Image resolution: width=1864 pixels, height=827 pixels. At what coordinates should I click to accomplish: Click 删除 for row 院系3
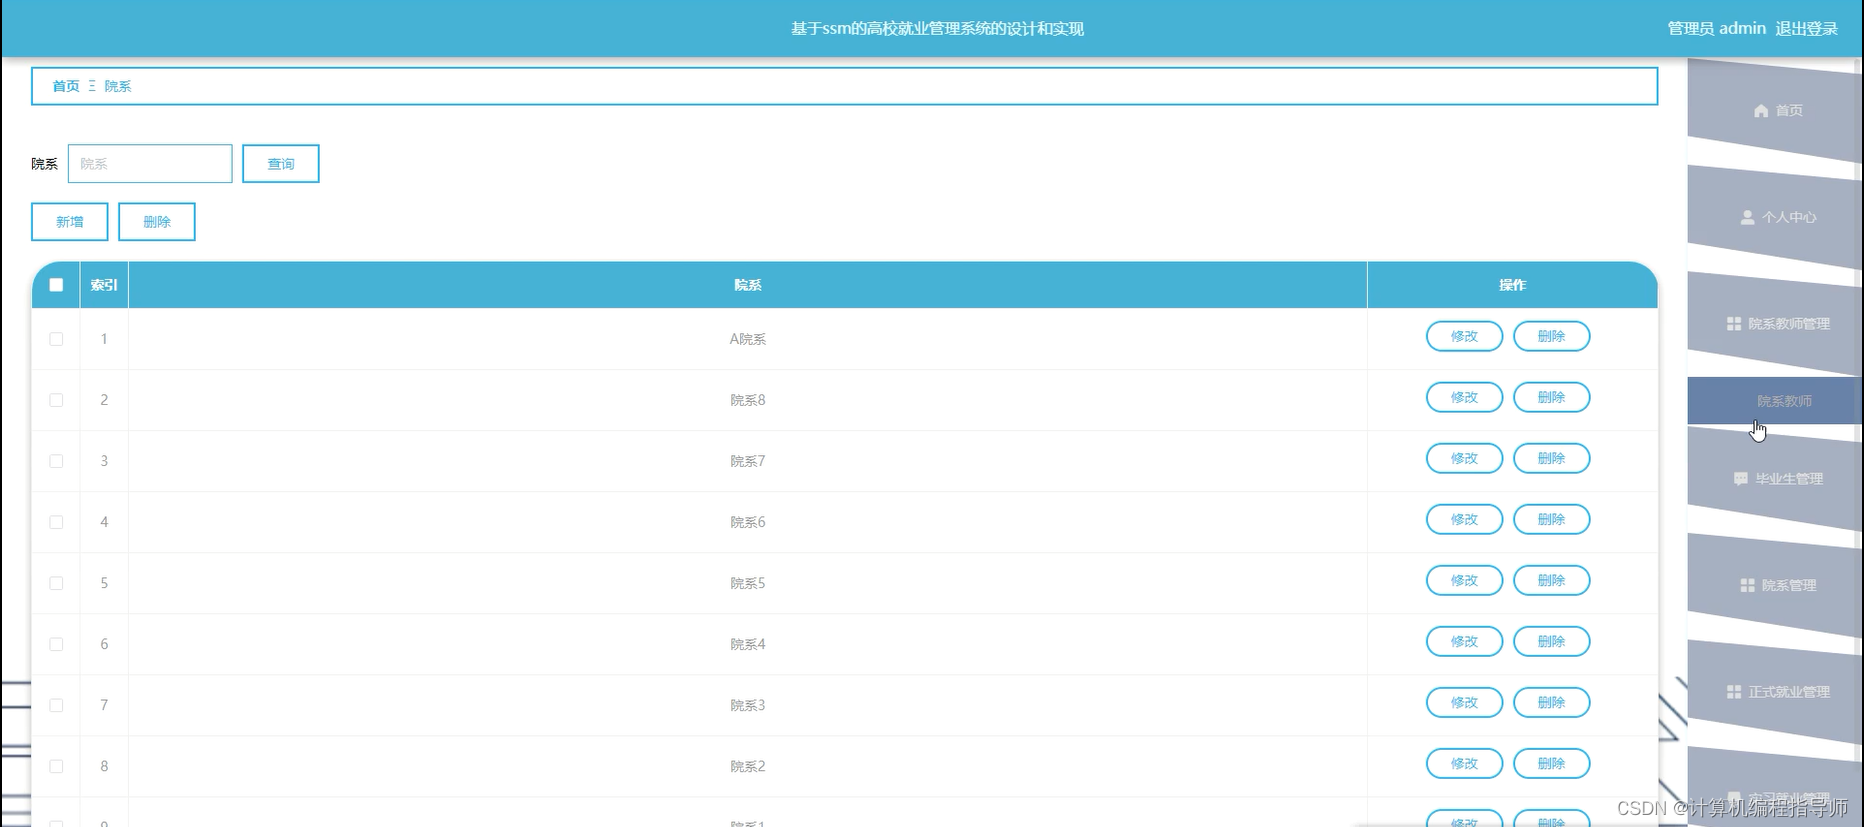[1551, 702]
